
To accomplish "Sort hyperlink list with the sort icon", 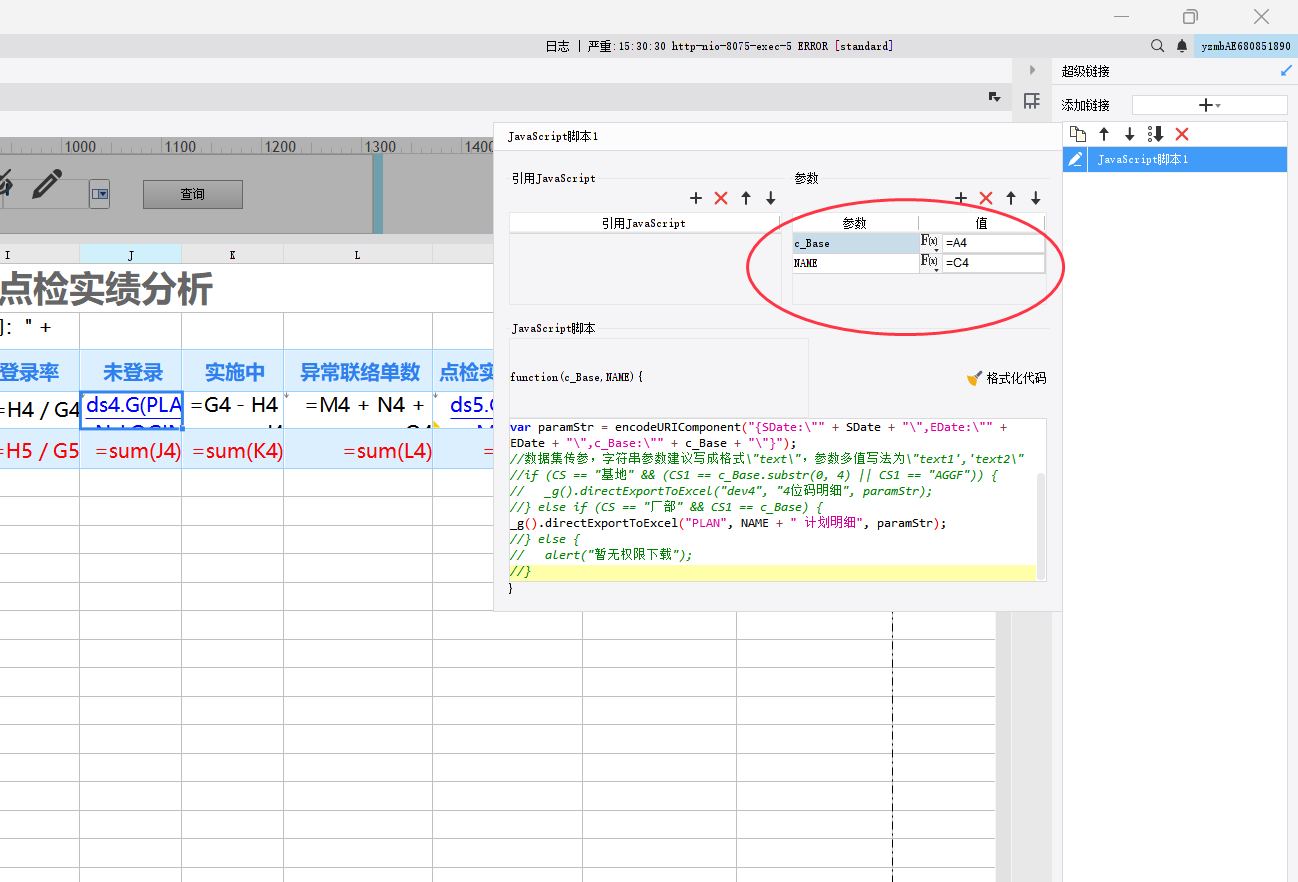I will point(1156,134).
